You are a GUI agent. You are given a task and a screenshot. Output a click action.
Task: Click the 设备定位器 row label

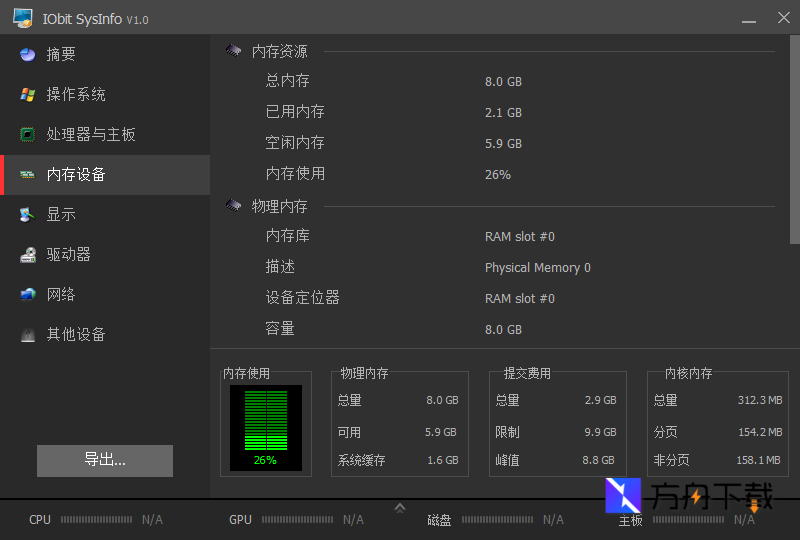tap(303, 298)
